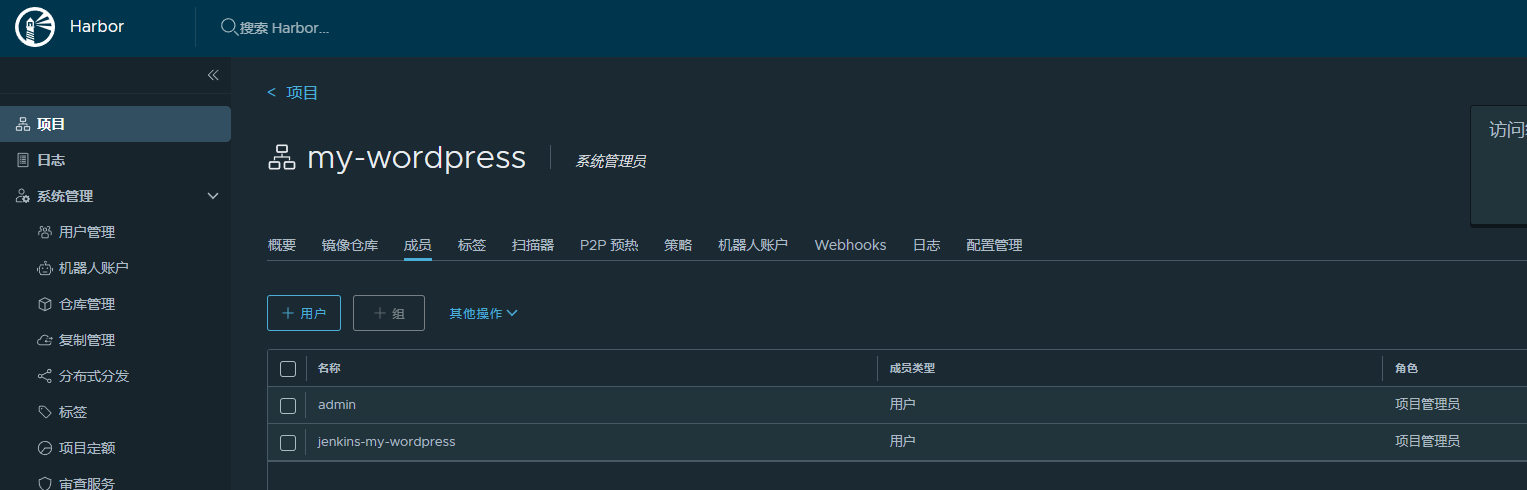Screen dimensions: 1527x490
Task: Click the 仓库管理 cube icon
Action: point(44,304)
